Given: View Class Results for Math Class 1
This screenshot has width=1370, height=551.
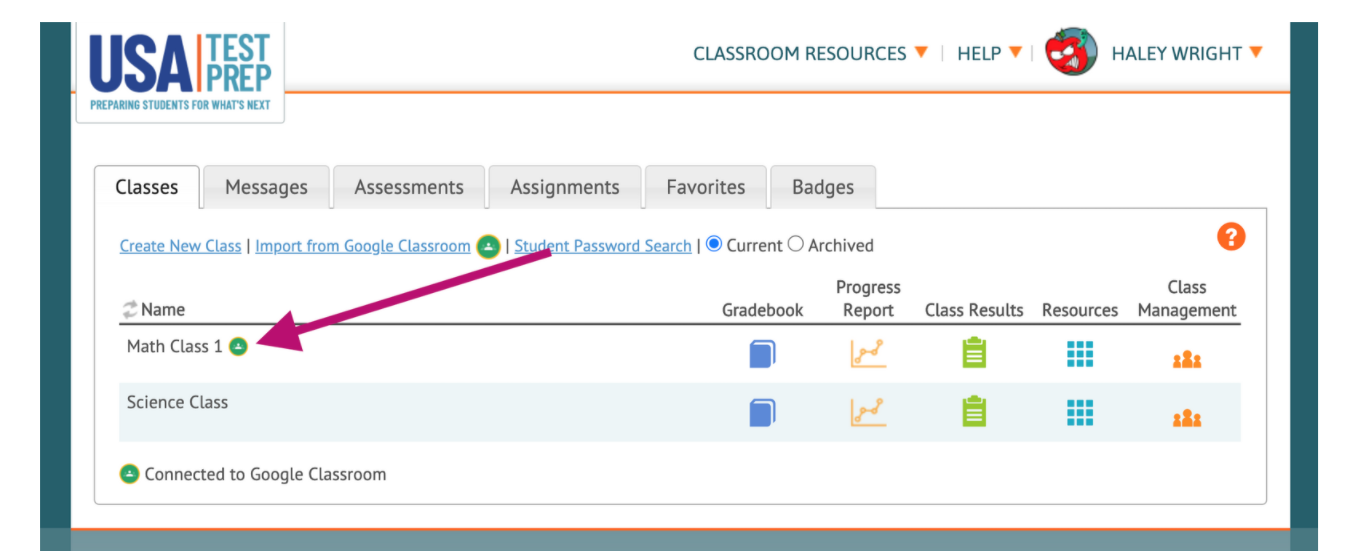Looking at the screenshot, I should [974, 354].
